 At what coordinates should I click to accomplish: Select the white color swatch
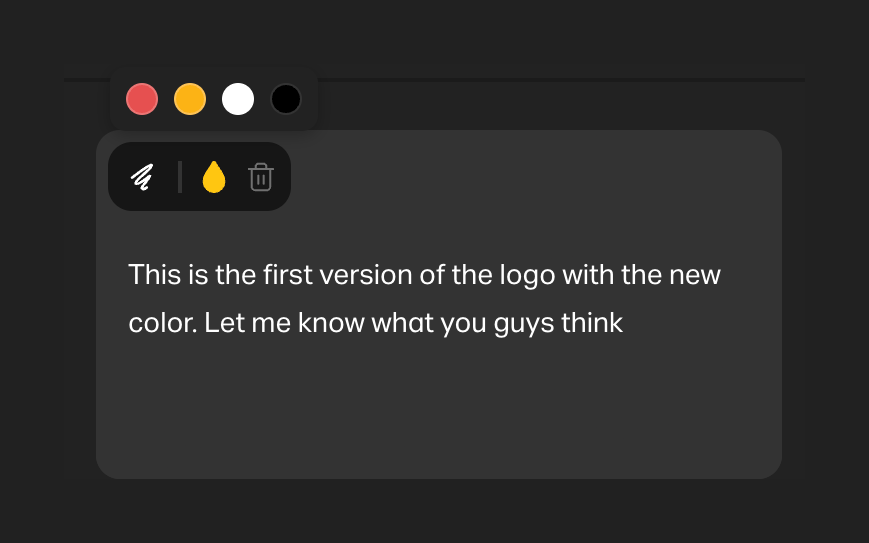(x=238, y=100)
